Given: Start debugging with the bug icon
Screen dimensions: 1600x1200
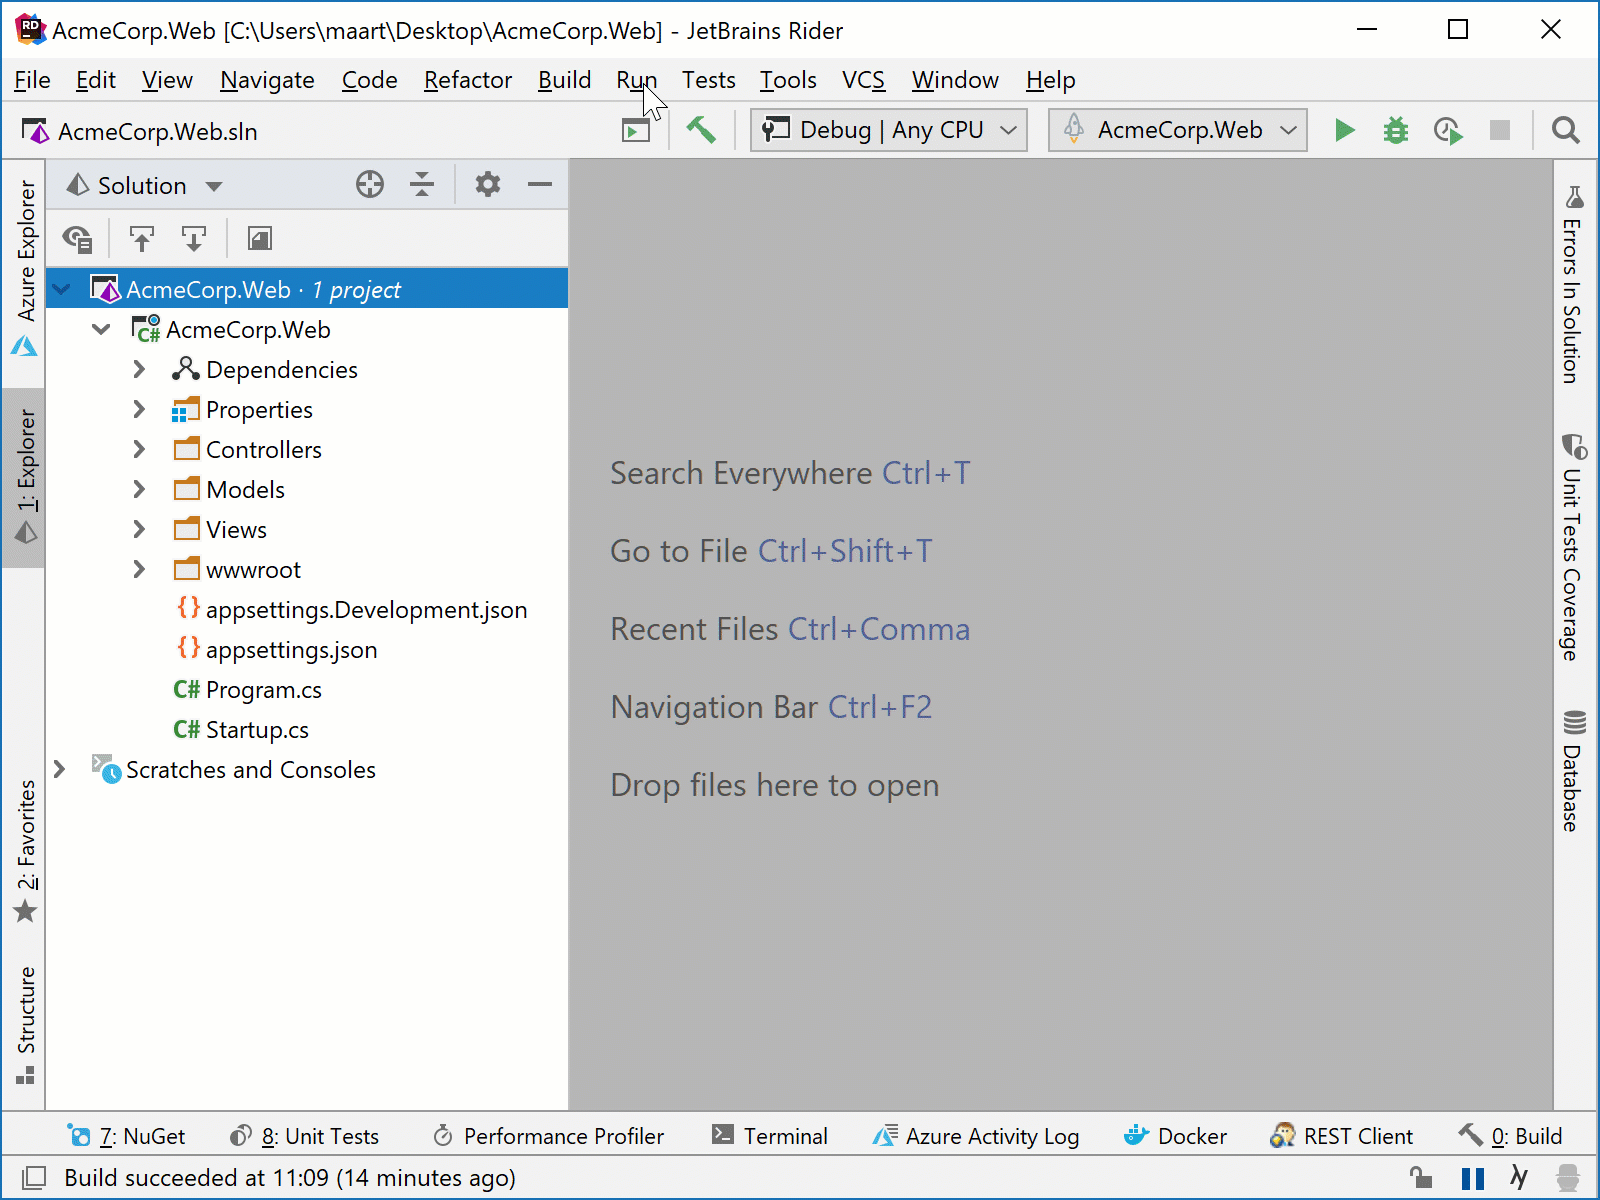Looking at the screenshot, I should [1395, 130].
